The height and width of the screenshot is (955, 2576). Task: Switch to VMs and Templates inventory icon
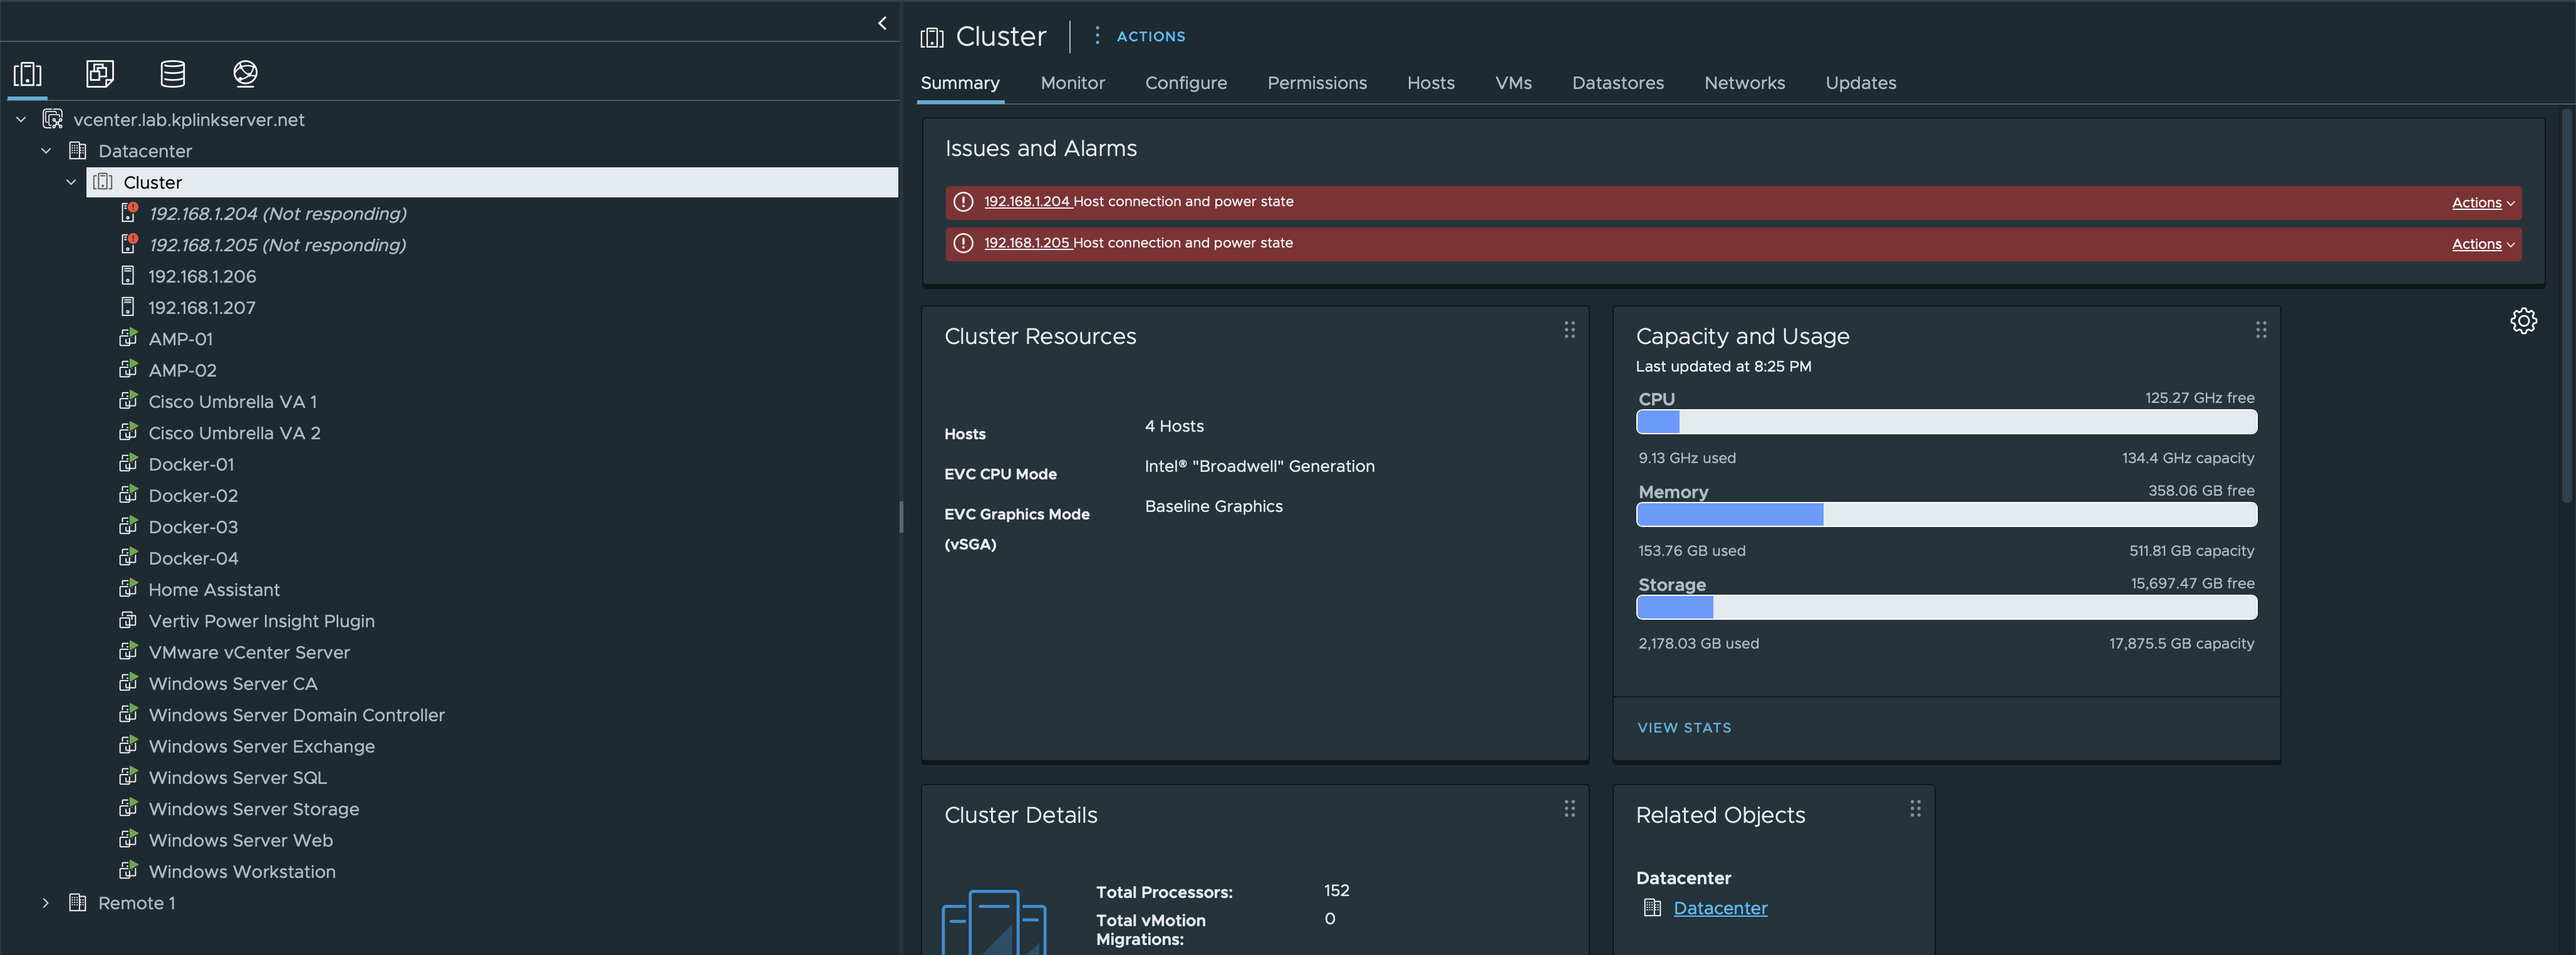(x=100, y=73)
